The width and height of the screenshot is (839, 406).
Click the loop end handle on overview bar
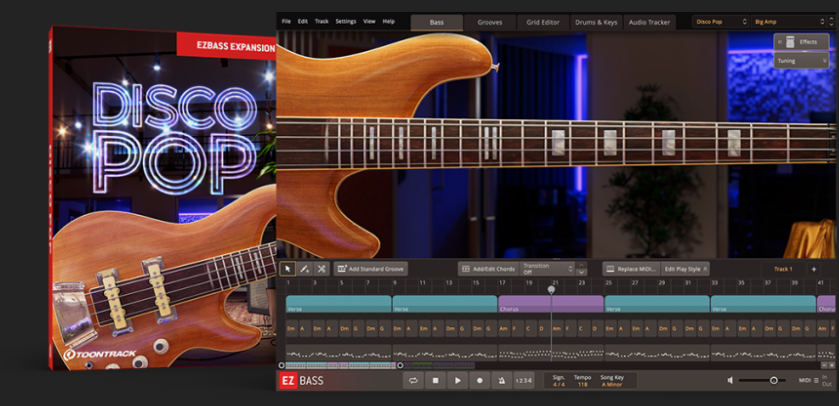(x=400, y=365)
